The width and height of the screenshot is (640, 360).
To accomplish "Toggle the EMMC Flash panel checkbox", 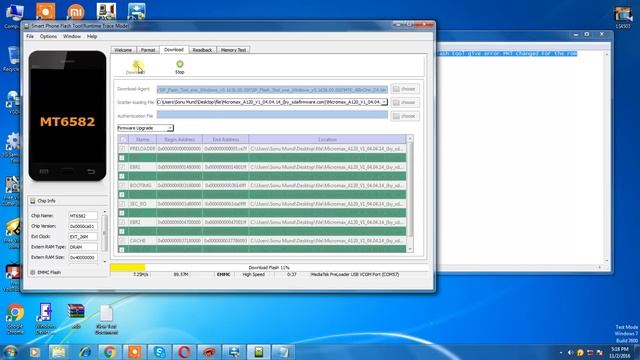I will [33, 272].
